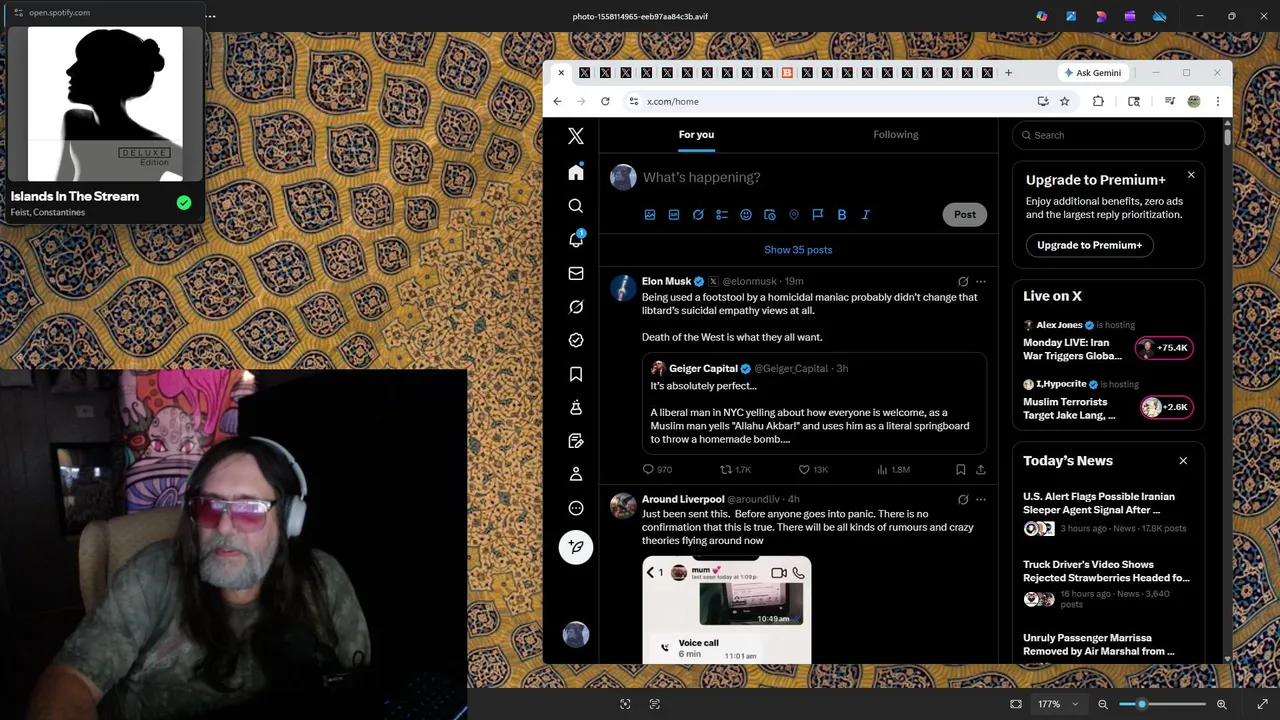The width and height of the screenshot is (1280, 720).
Task: Open Grok actions on Around Liverpool post
Action: 963,499
